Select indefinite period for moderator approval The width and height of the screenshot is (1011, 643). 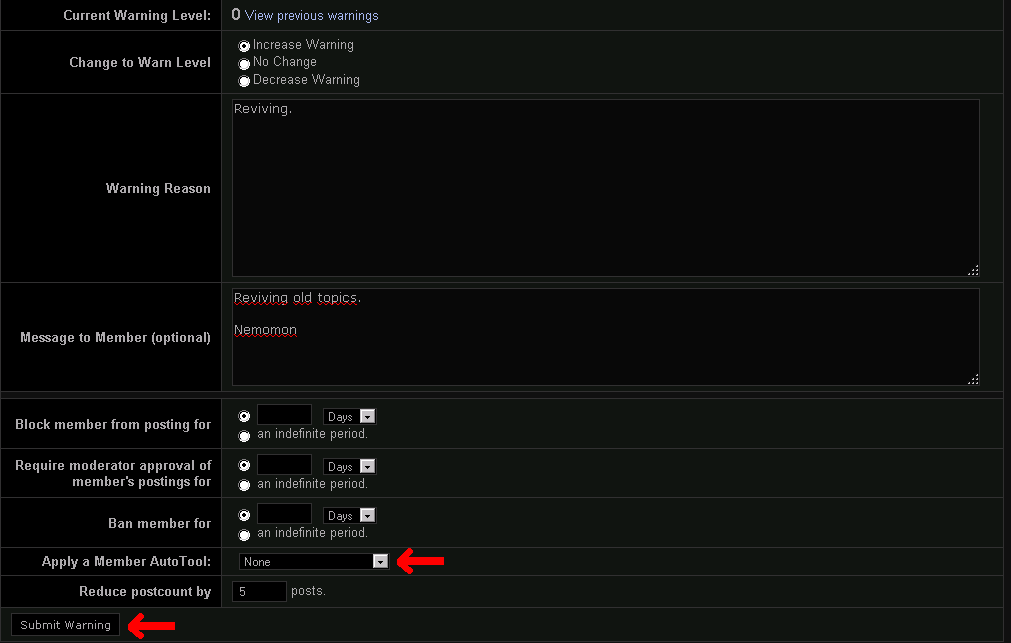point(244,485)
